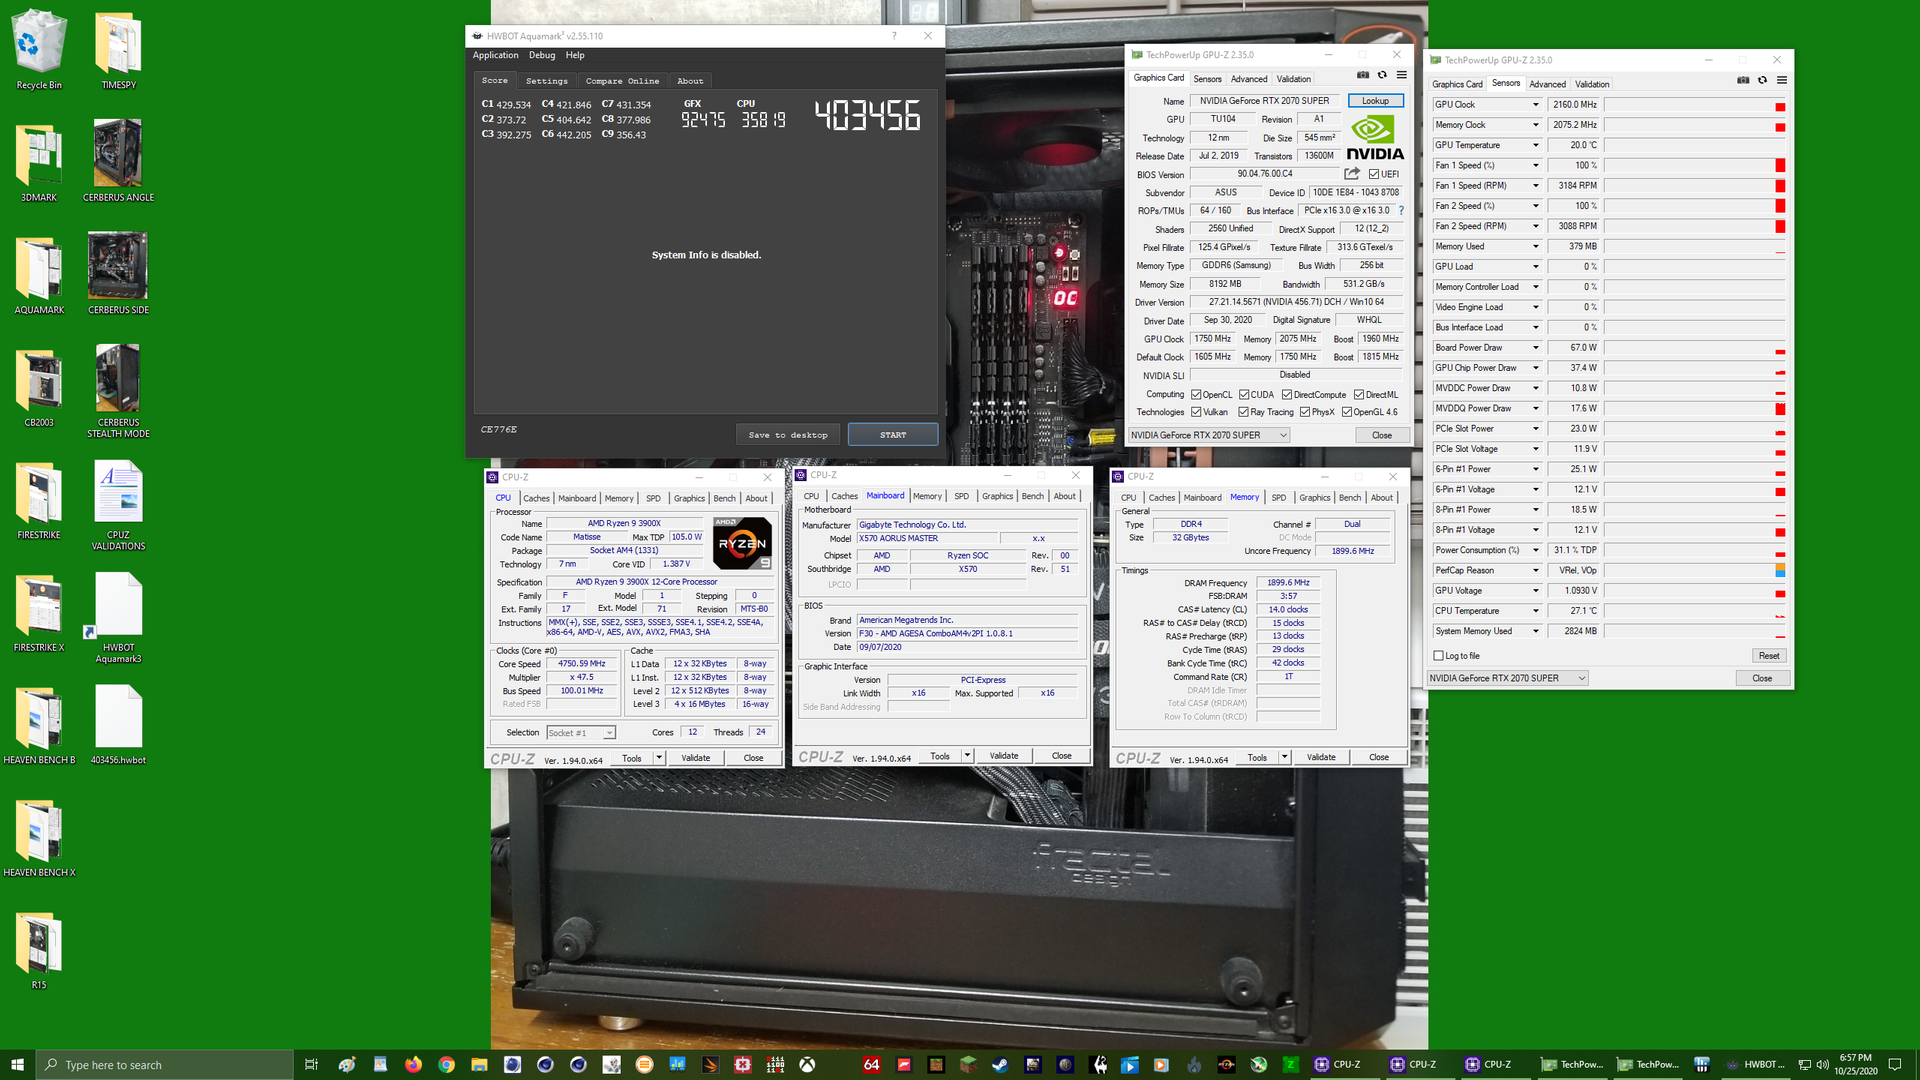Toggle the Ray Tracing checkbox in GPU-Z

click(x=1243, y=412)
